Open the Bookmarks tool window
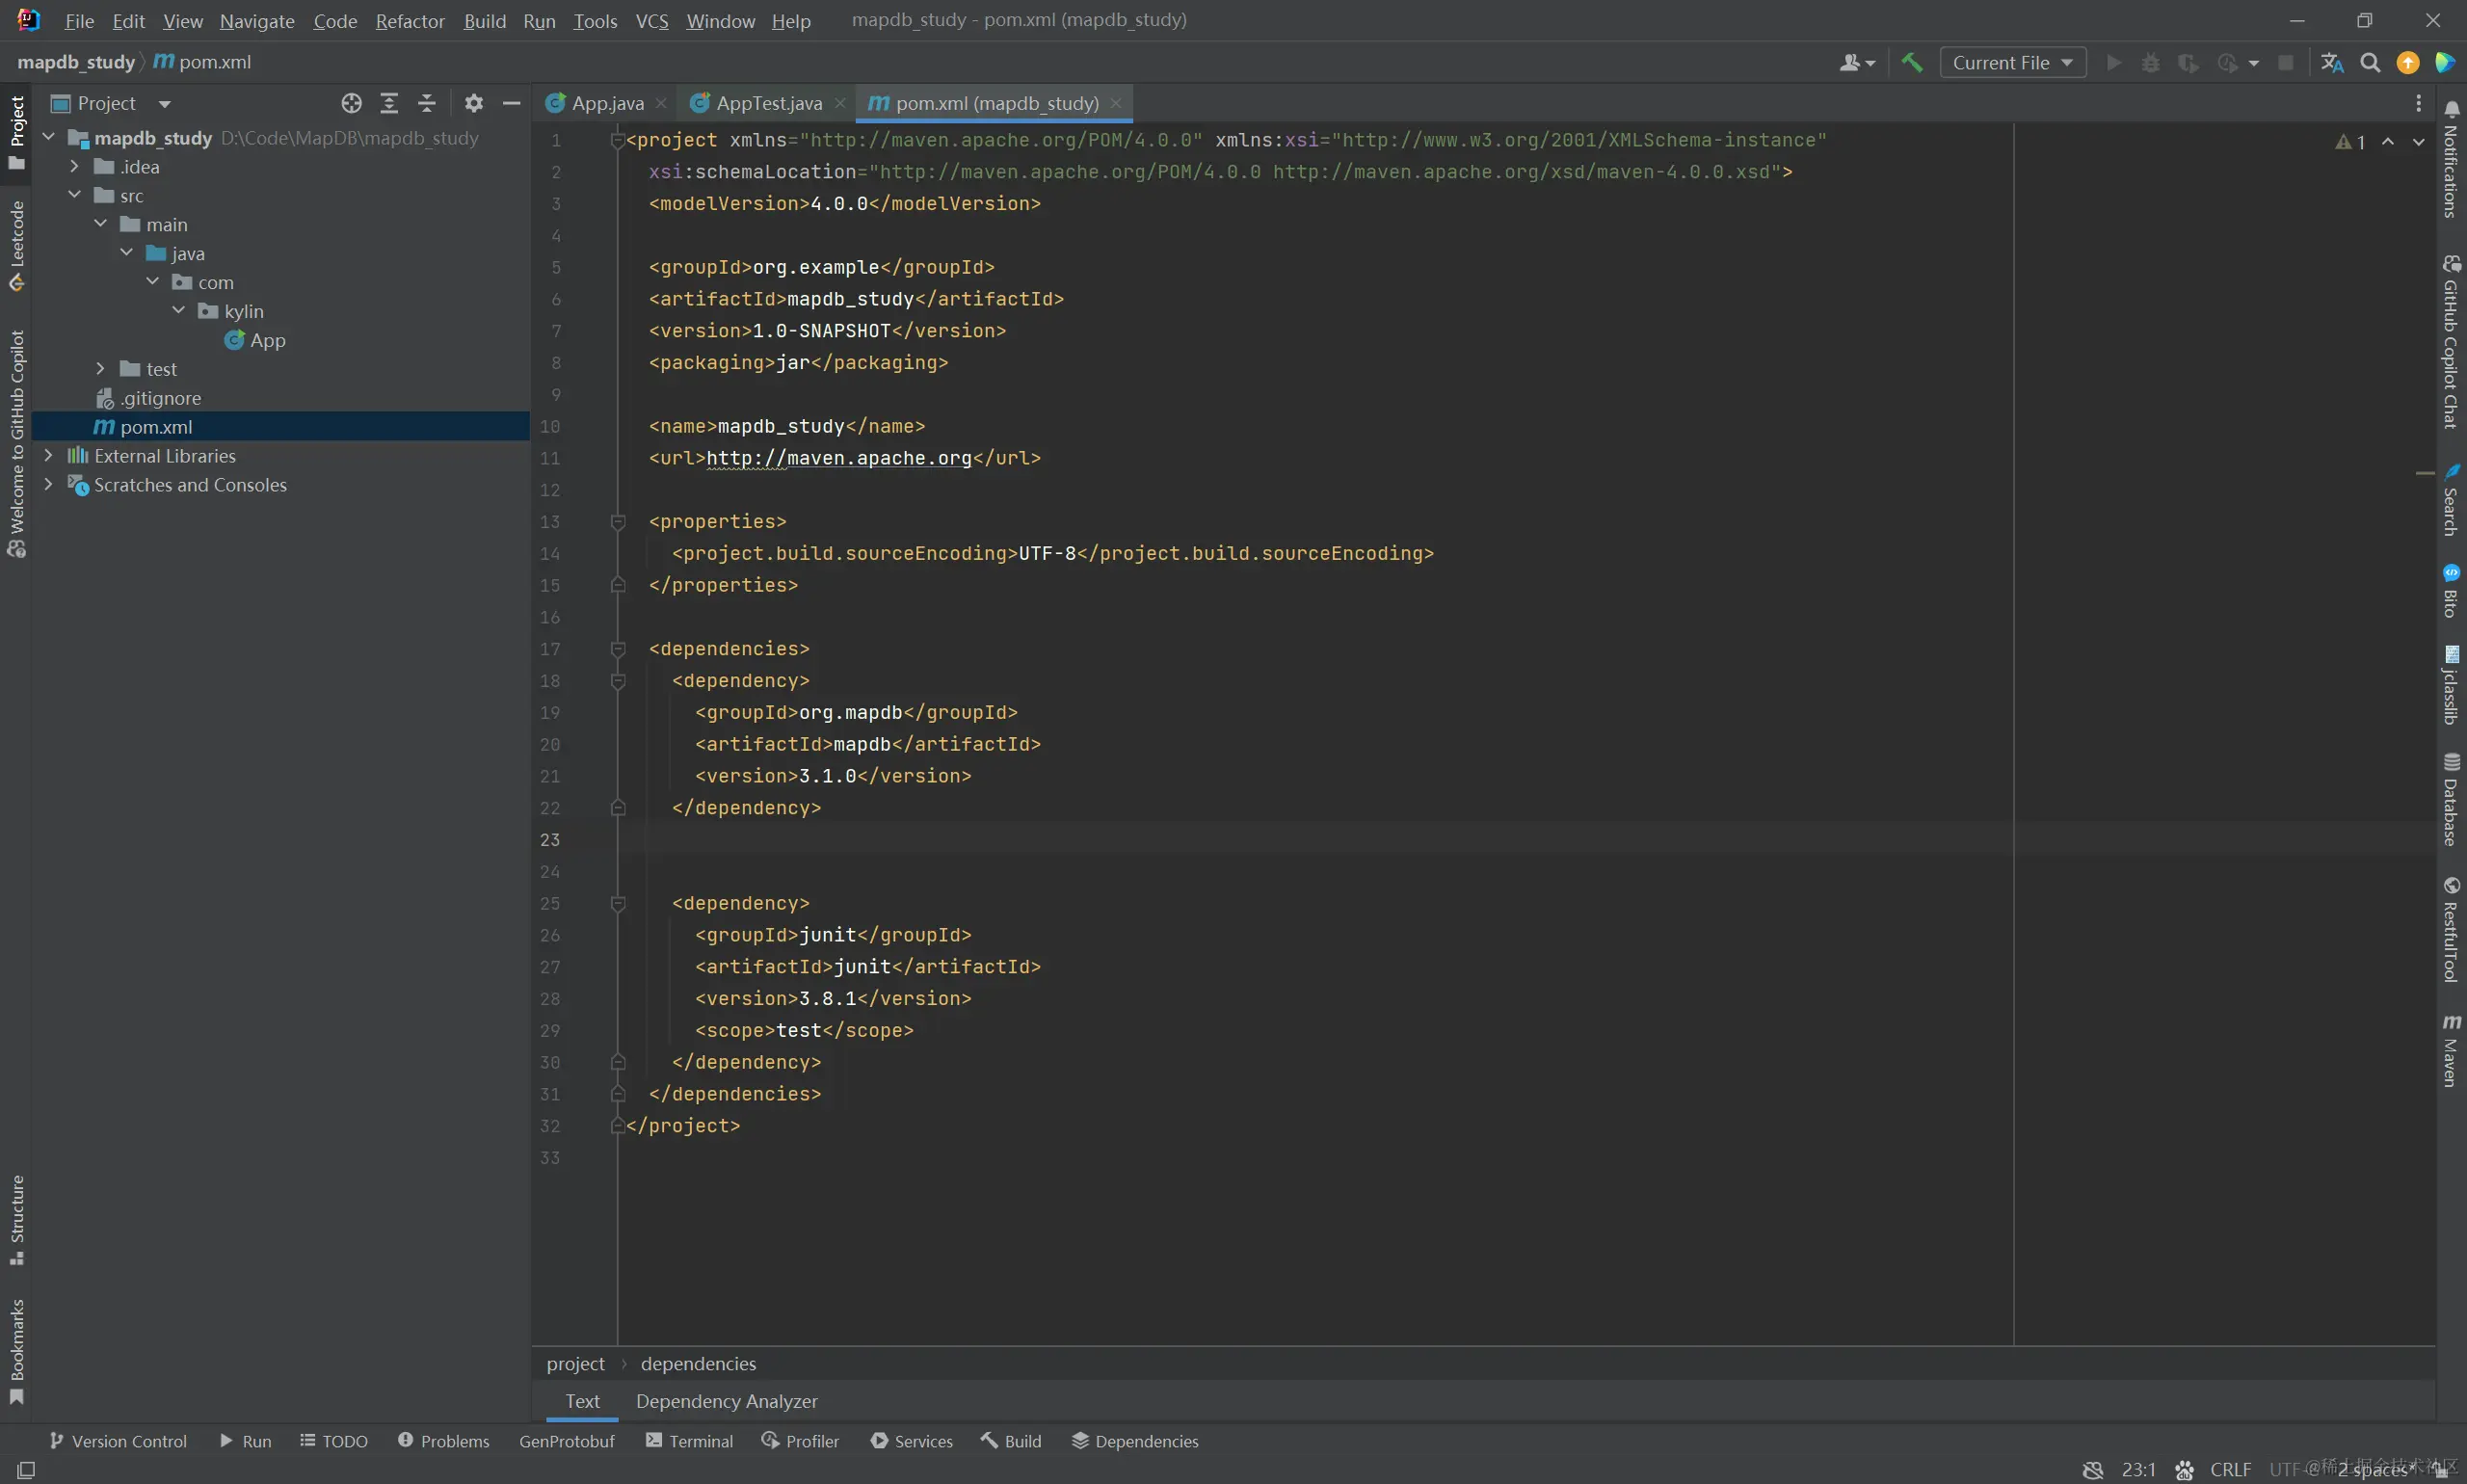 (16, 1350)
